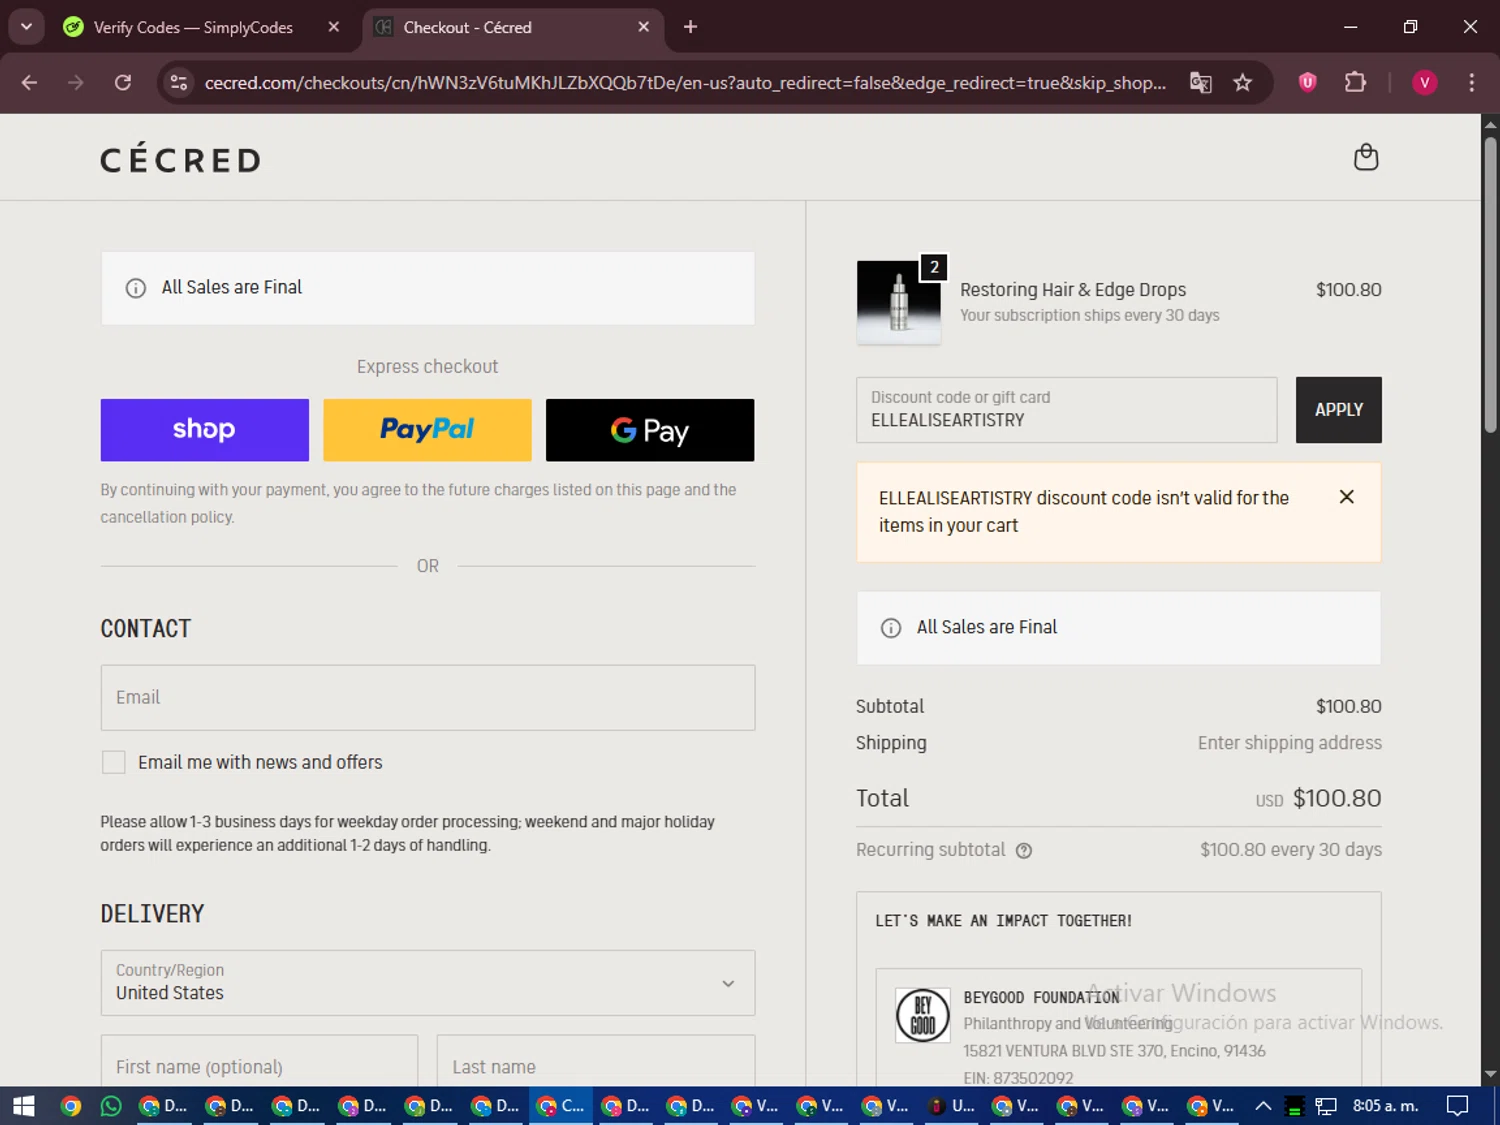Open the shopping bag cart icon
The width and height of the screenshot is (1500, 1125).
[1366, 157]
